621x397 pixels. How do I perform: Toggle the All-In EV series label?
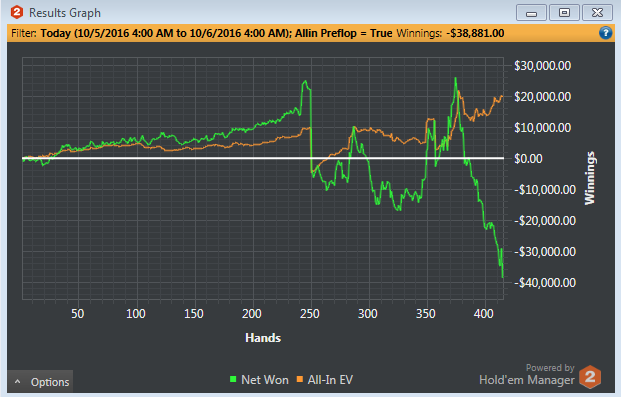(330, 380)
